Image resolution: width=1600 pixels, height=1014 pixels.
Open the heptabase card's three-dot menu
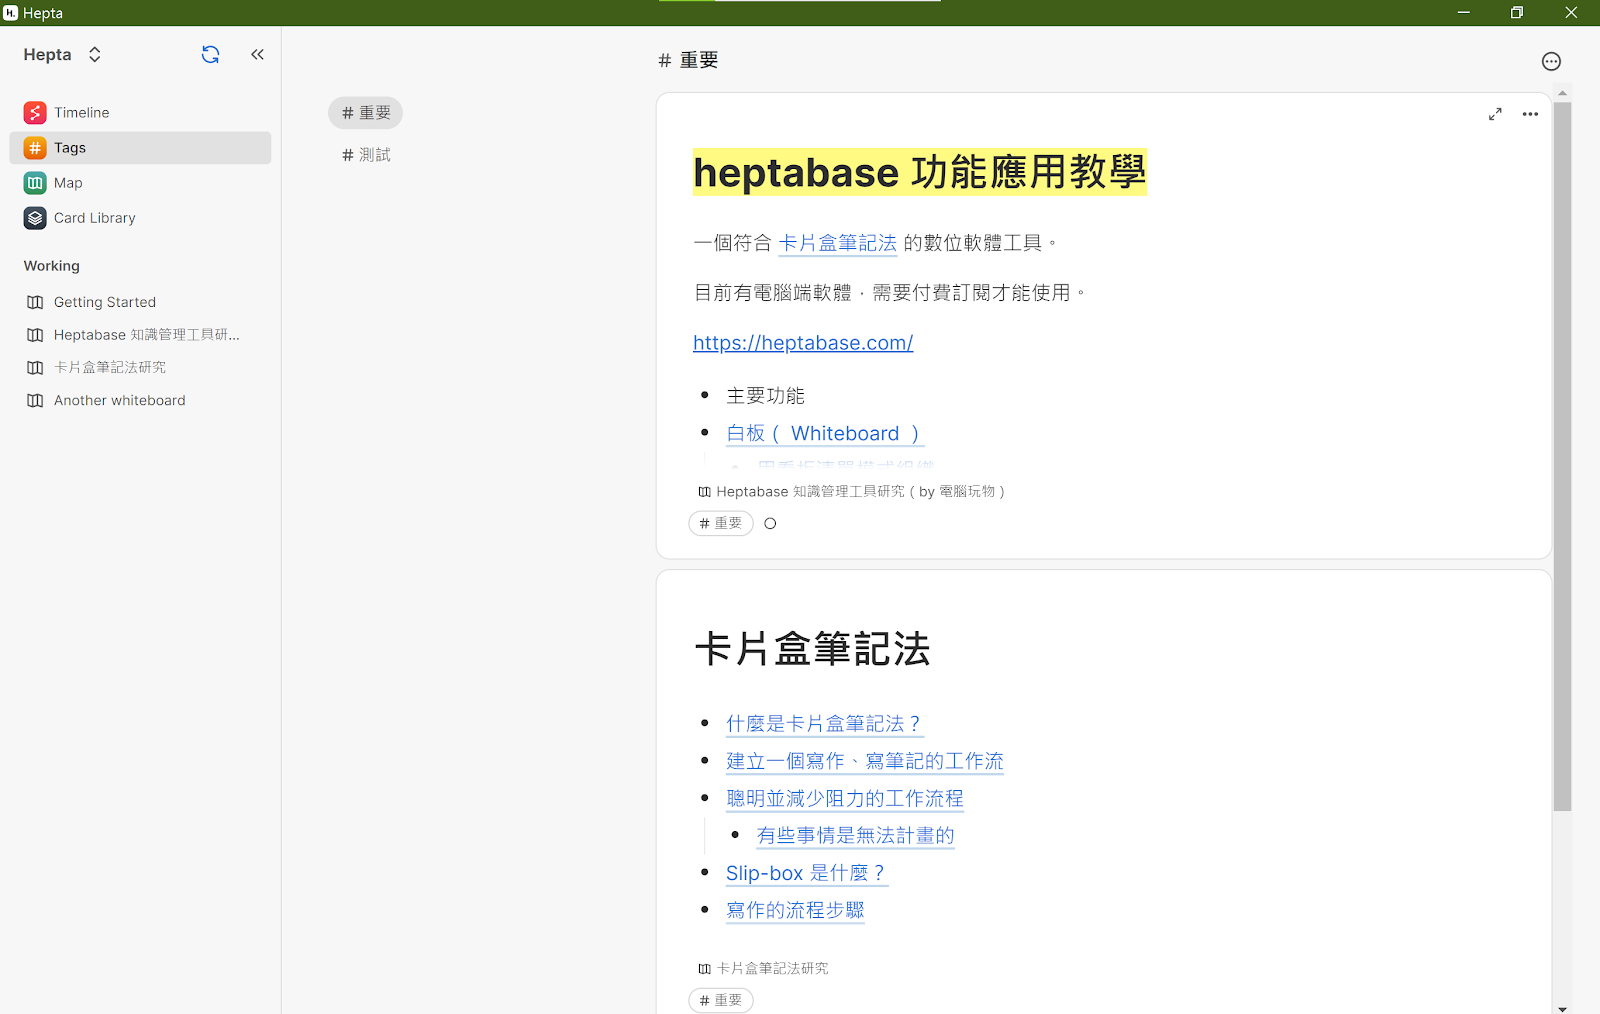click(x=1530, y=114)
